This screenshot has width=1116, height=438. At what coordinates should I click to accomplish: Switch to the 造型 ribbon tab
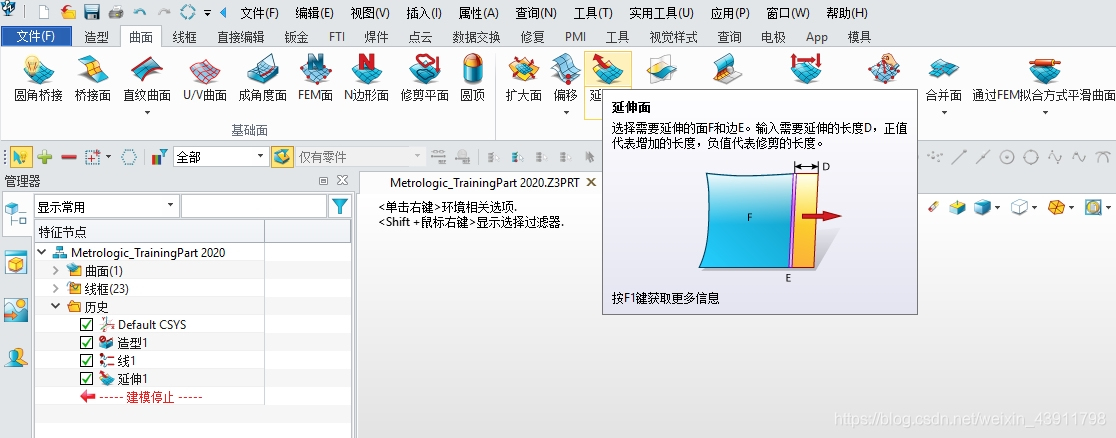point(97,37)
